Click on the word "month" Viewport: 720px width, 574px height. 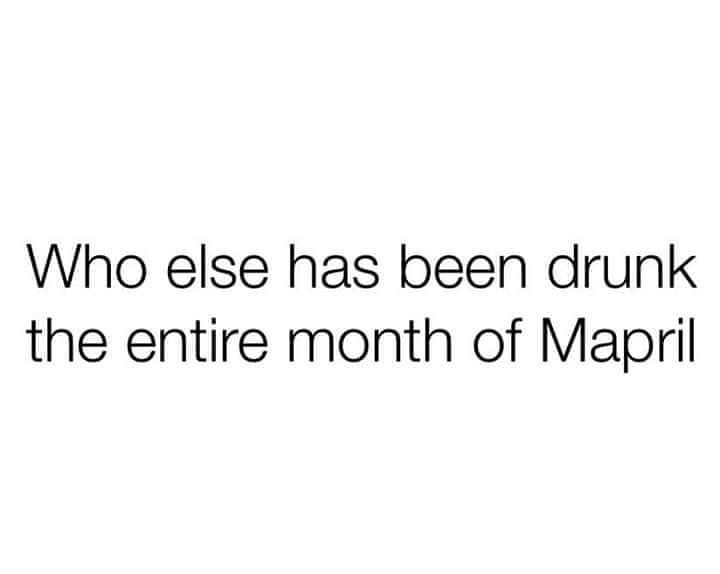(x=370, y=340)
